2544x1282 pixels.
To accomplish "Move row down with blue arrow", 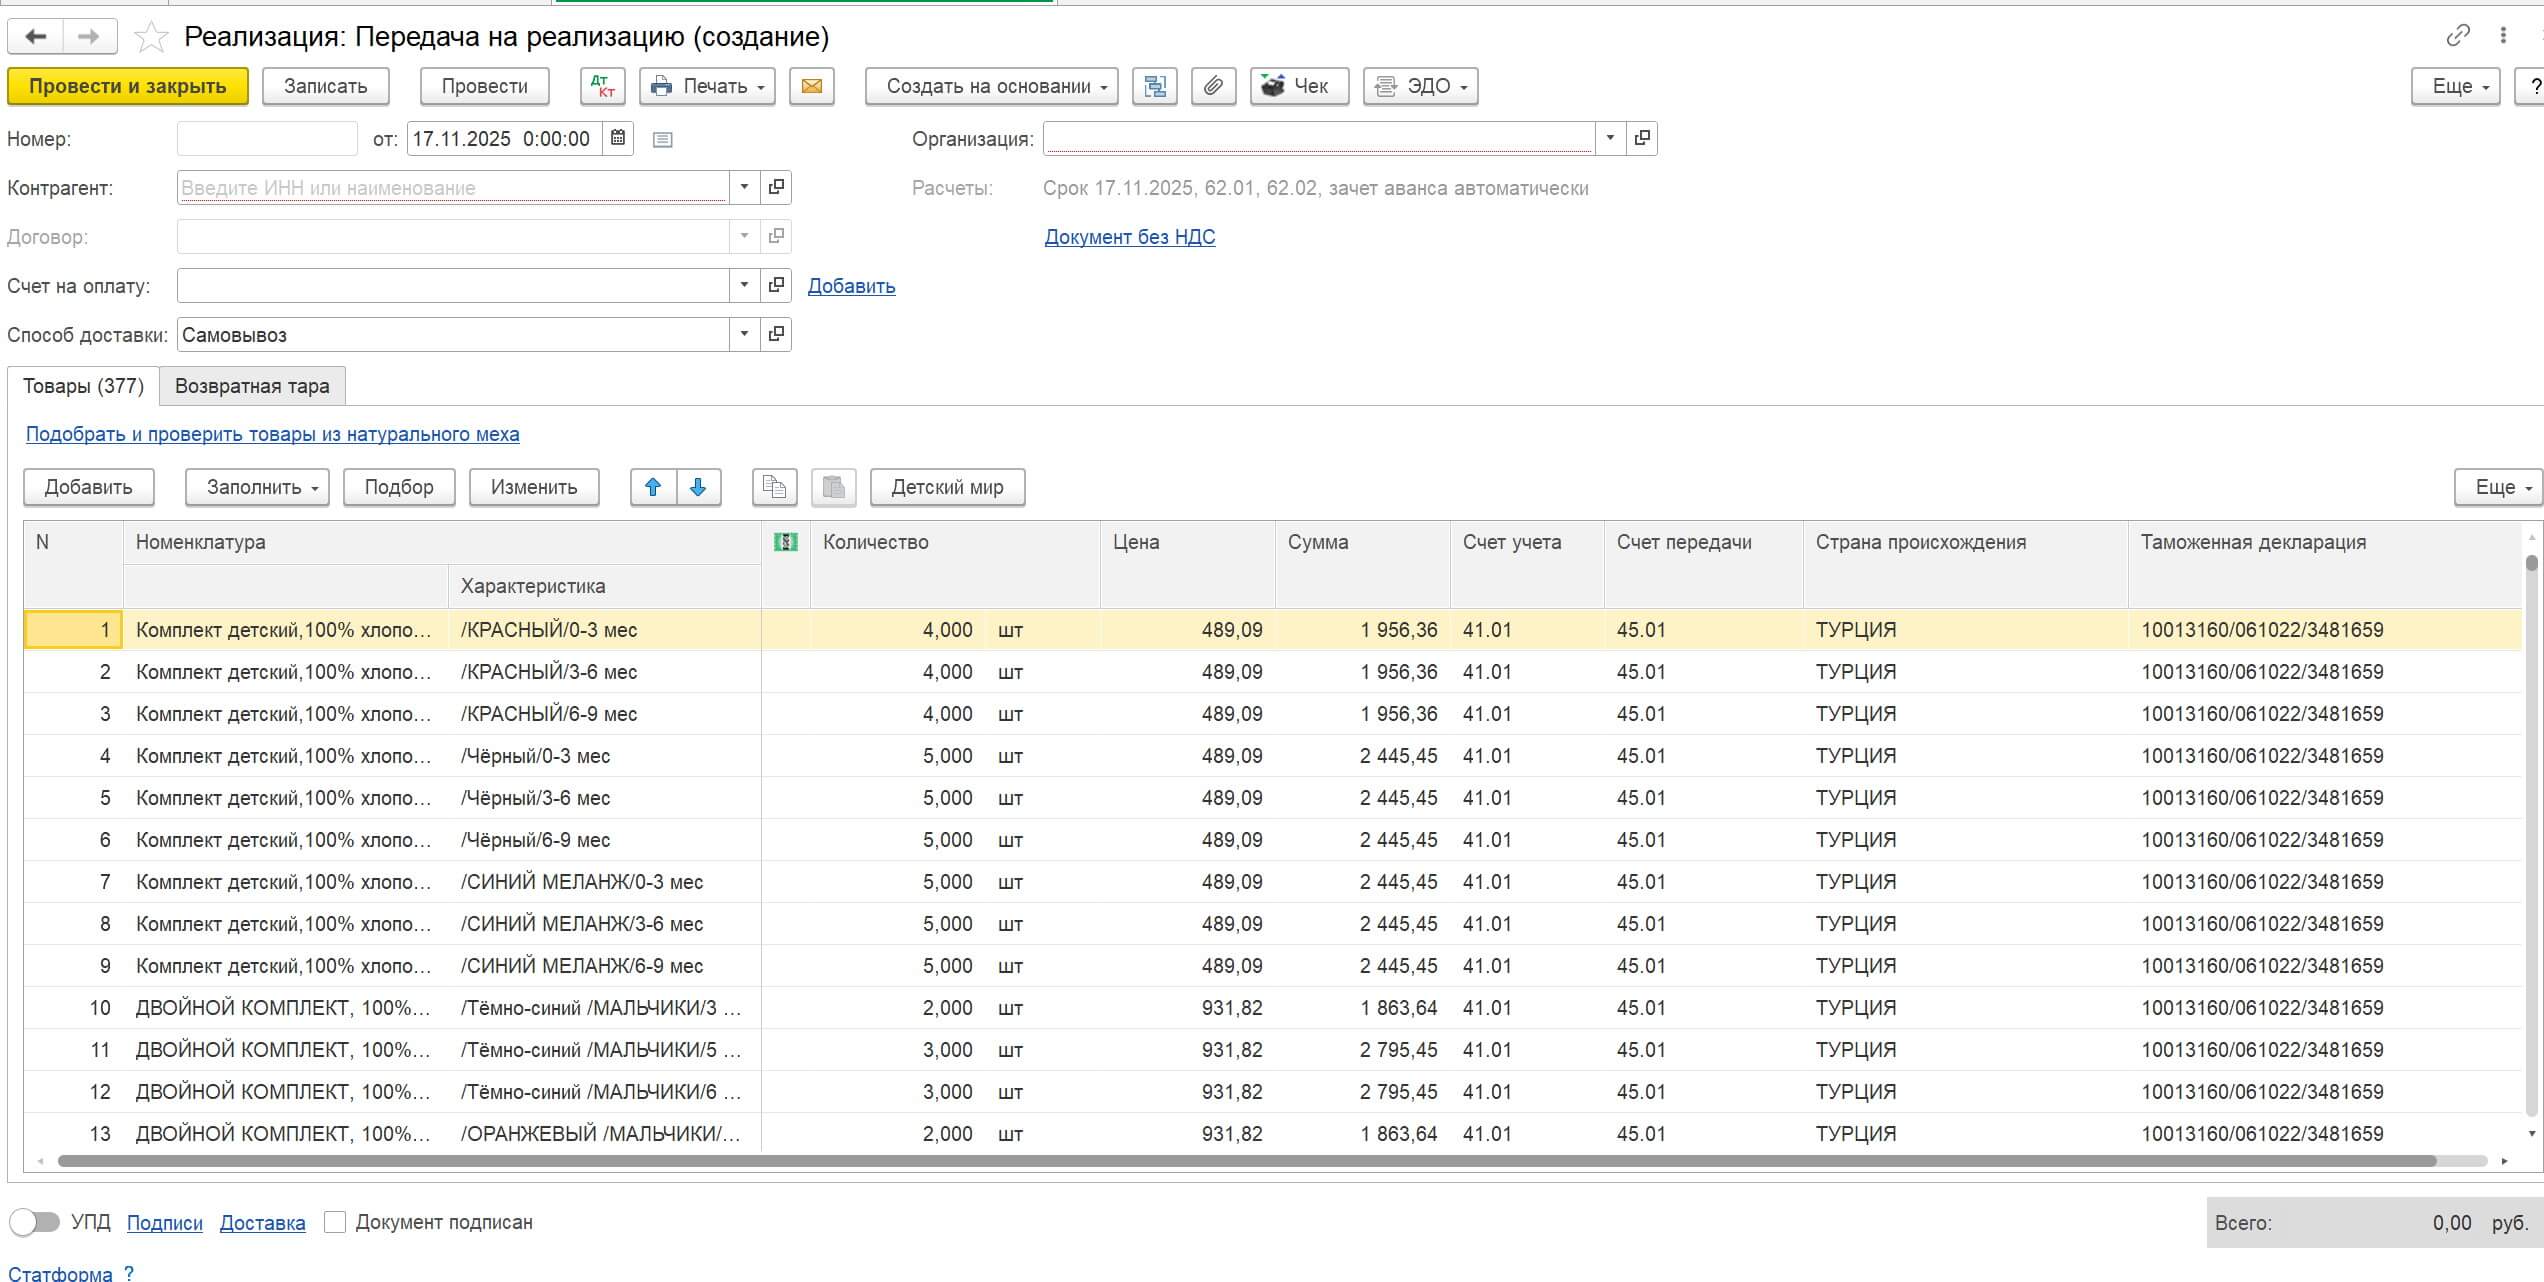I will 698,487.
